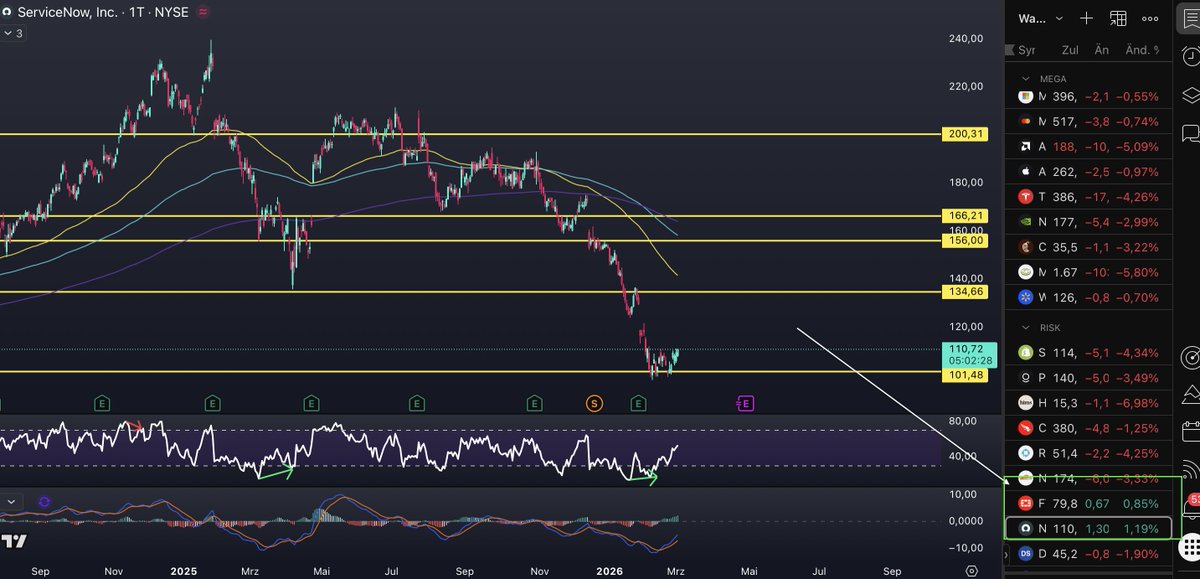Click the purple upcoming earnings E marker

click(745, 403)
